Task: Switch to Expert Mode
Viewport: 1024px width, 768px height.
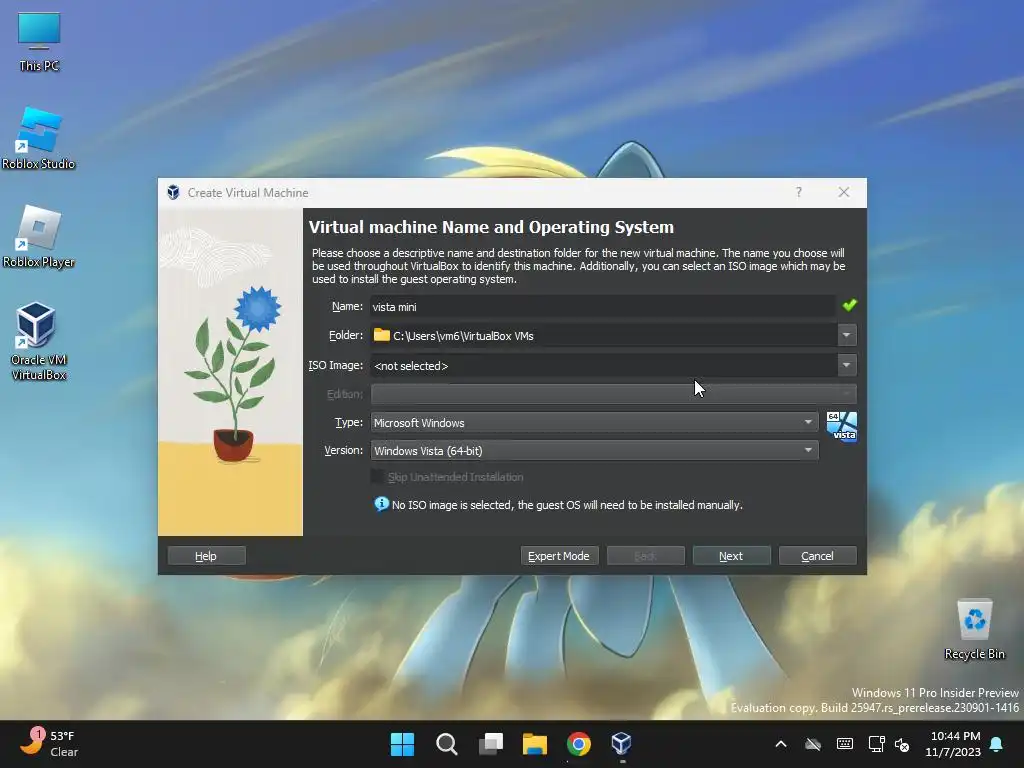Action: [x=559, y=556]
